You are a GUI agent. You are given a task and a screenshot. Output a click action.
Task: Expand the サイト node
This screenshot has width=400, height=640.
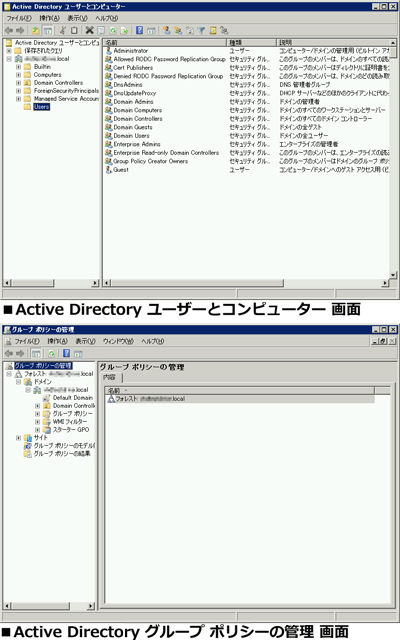(18, 438)
